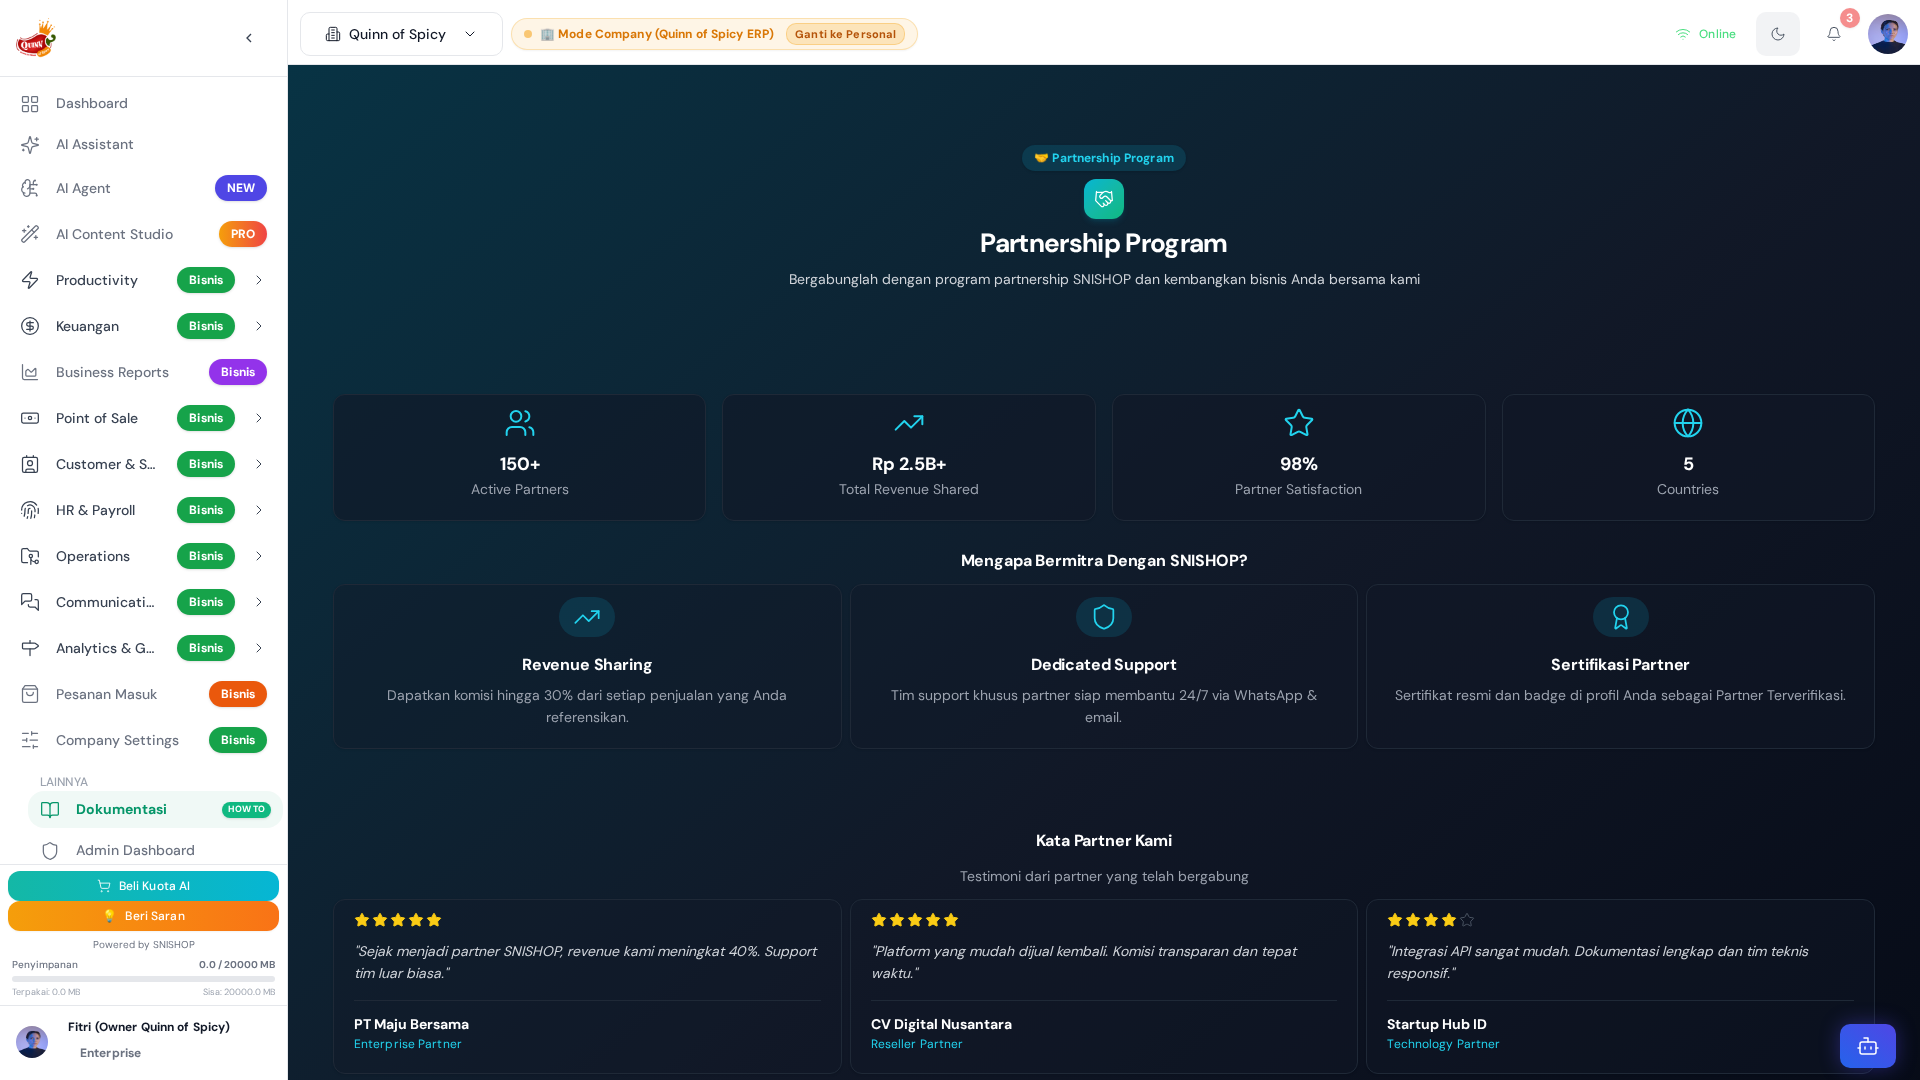
Task: Click the Dedicated Support shield icon
Action: [x=1103, y=617]
